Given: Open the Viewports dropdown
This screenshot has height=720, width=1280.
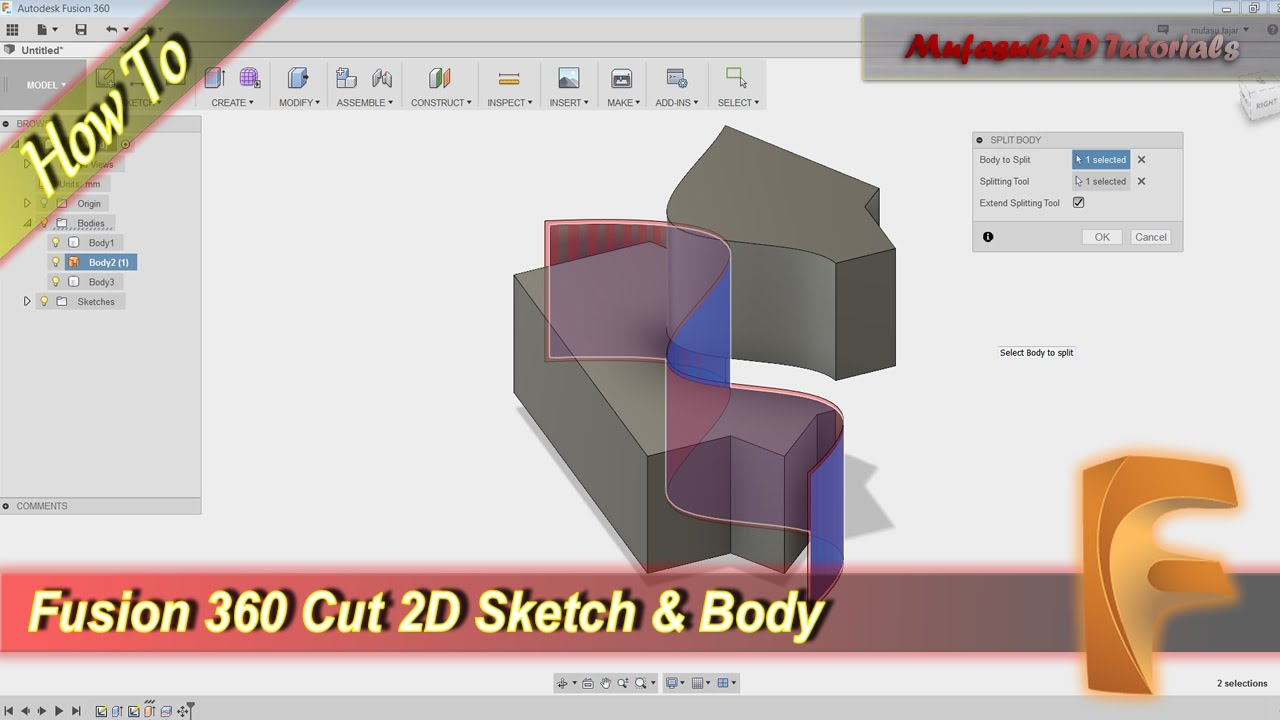Looking at the screenshot, I should point(734,683).
